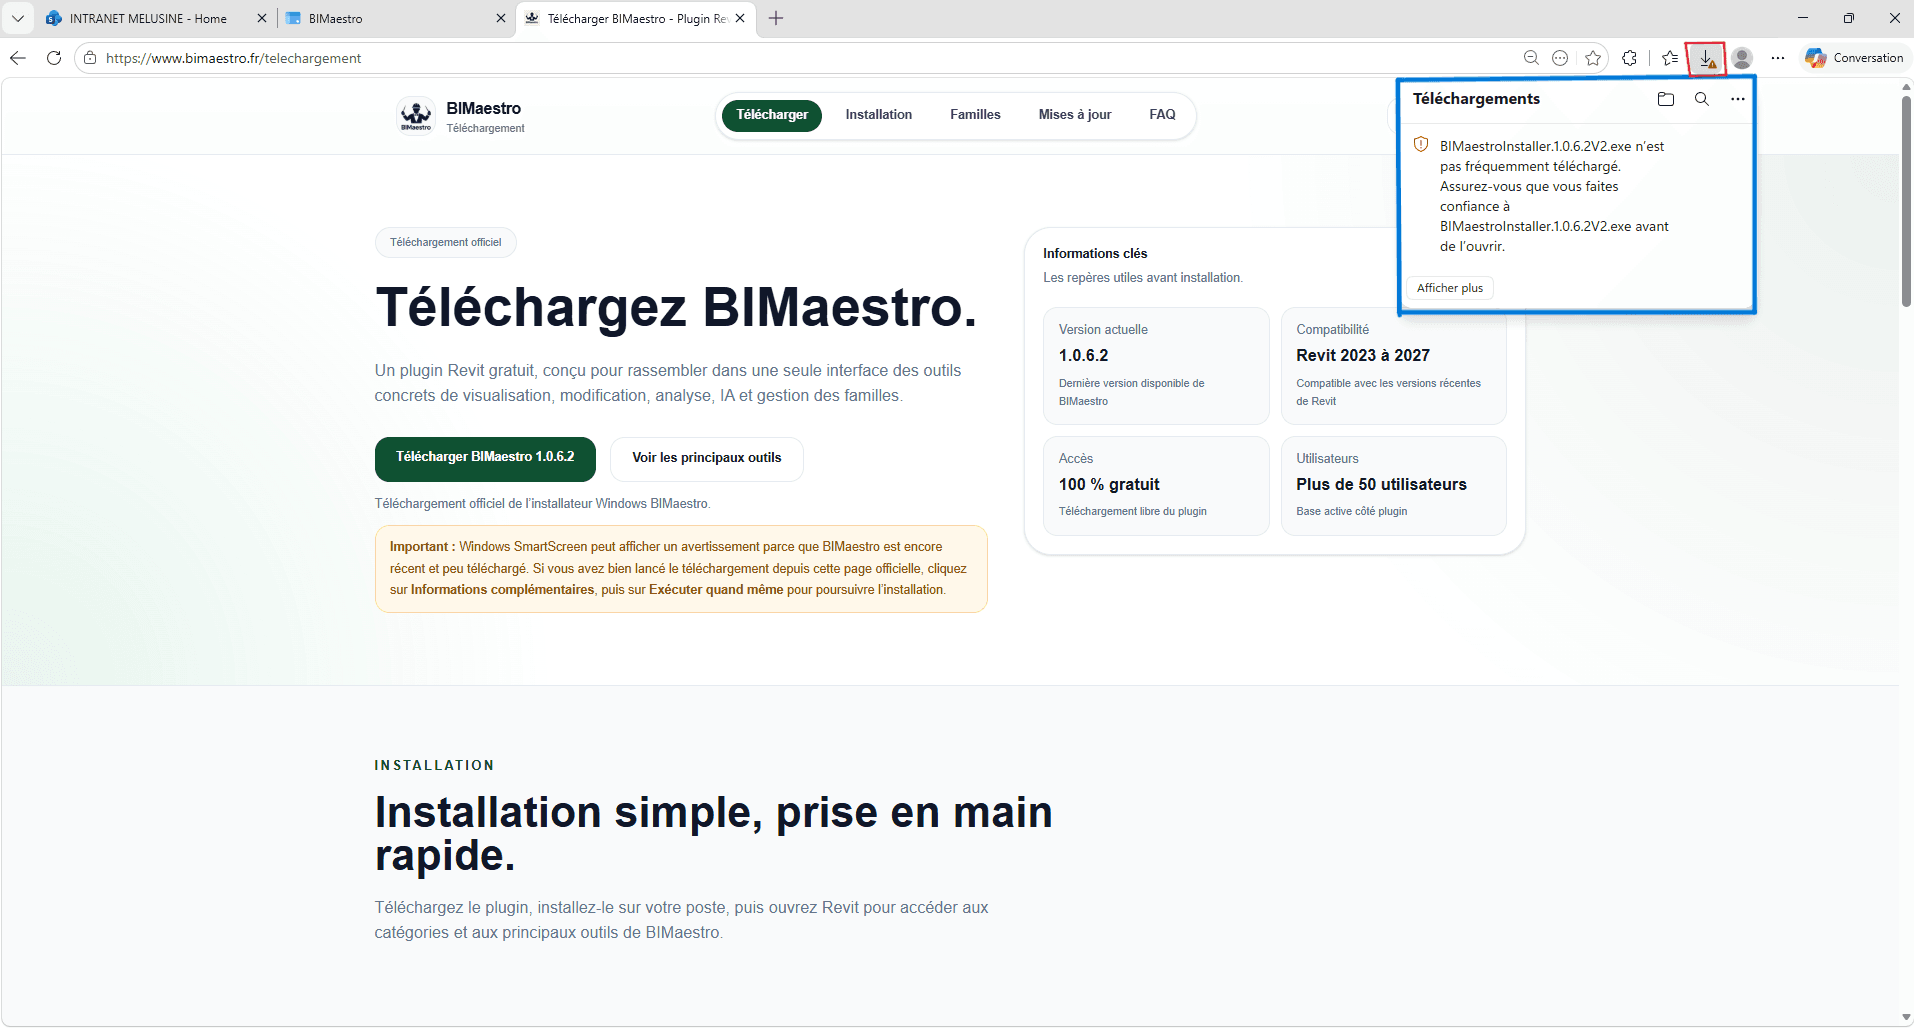
Task: Toggle the Downloads toolbar button
Action: (x=1706, y=59)
